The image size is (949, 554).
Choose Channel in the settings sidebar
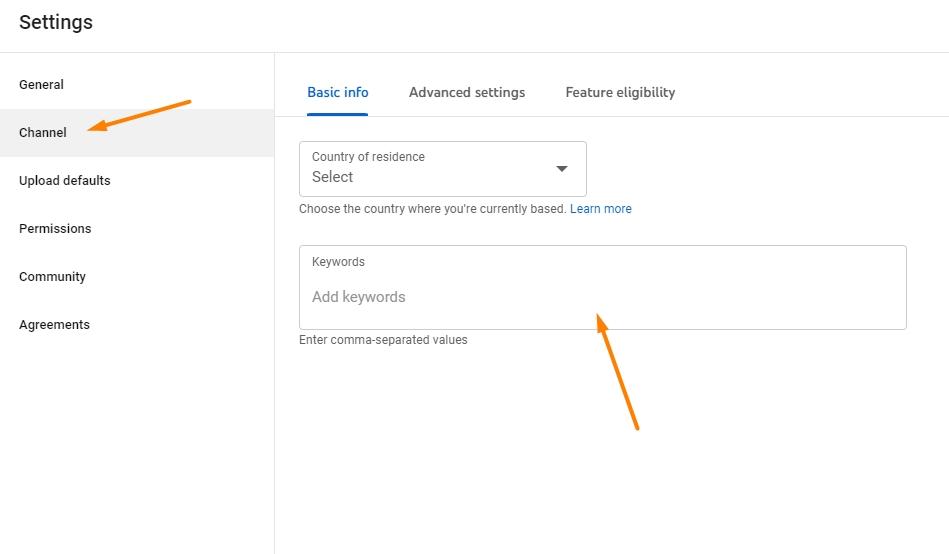tap(43, 133)
